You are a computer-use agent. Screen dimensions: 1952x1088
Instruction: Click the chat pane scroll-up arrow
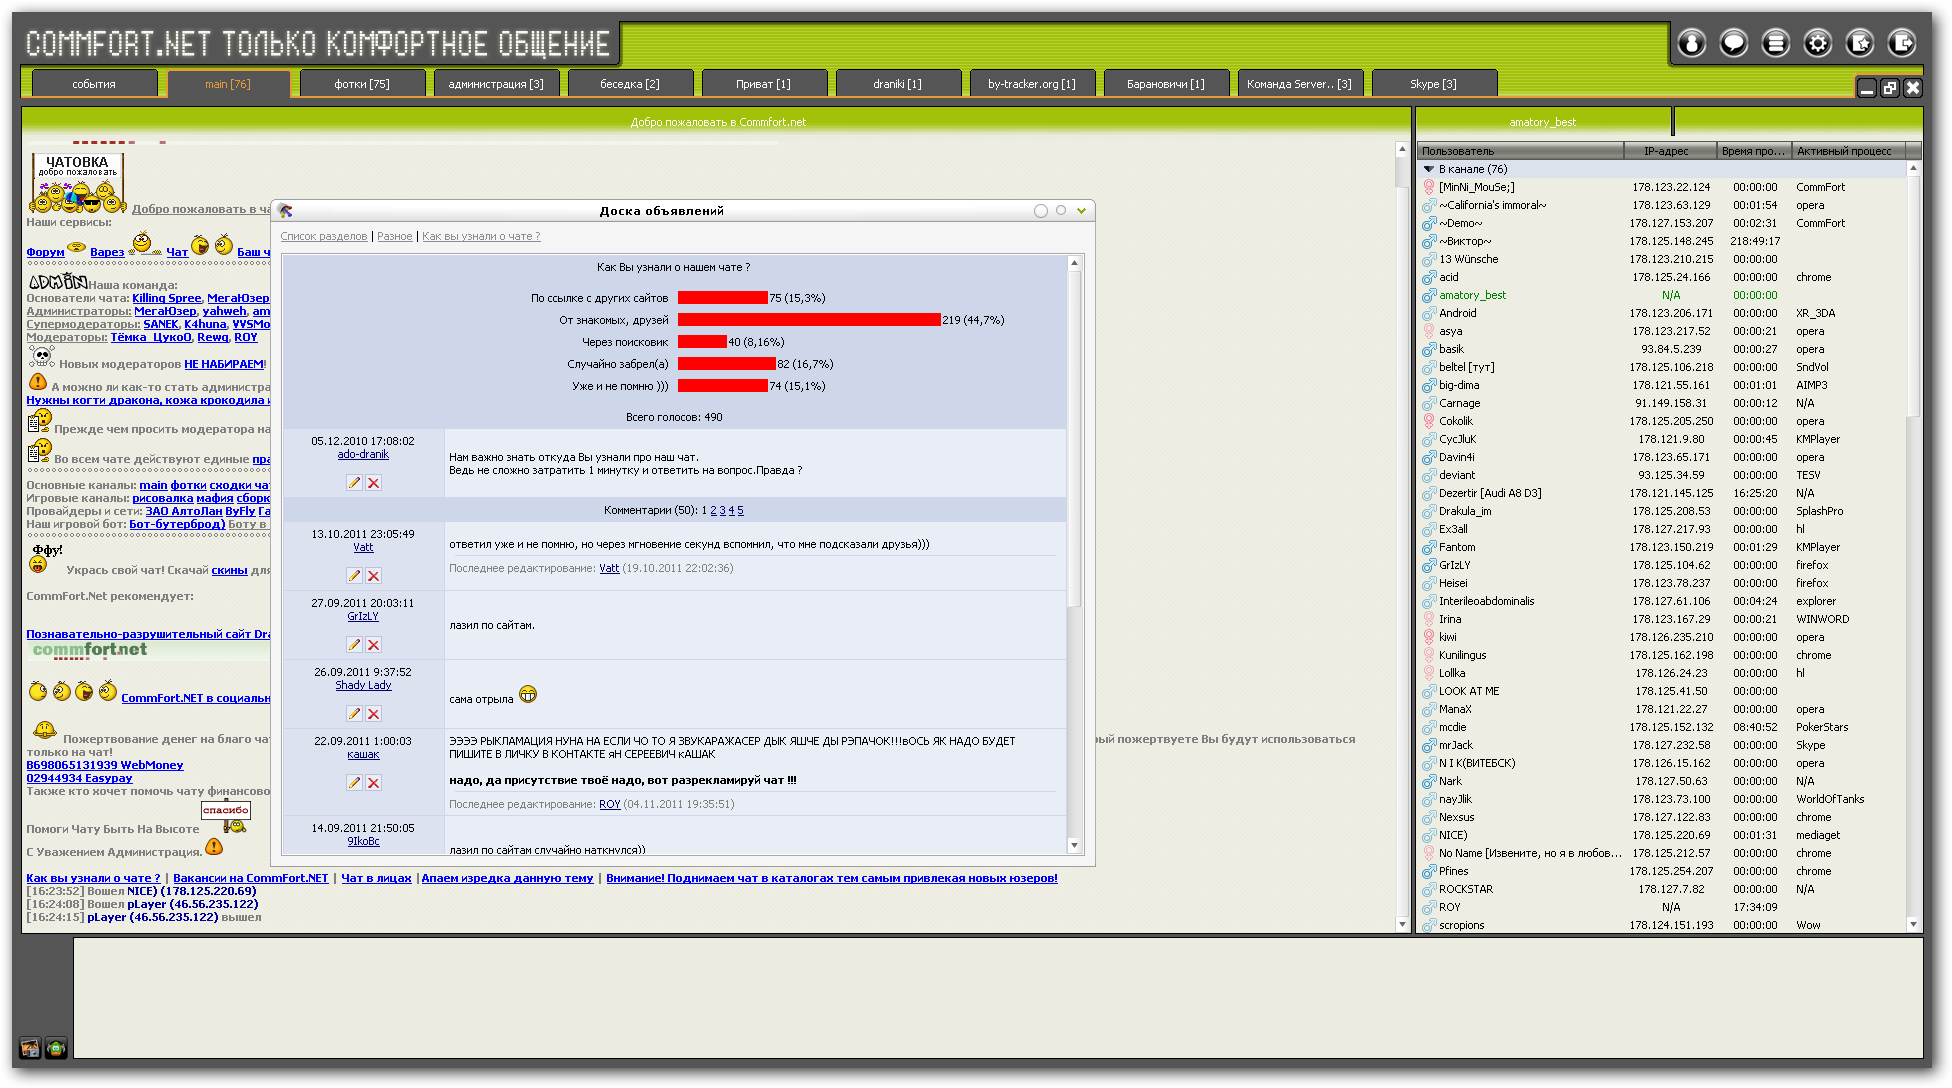point(1401,148)
